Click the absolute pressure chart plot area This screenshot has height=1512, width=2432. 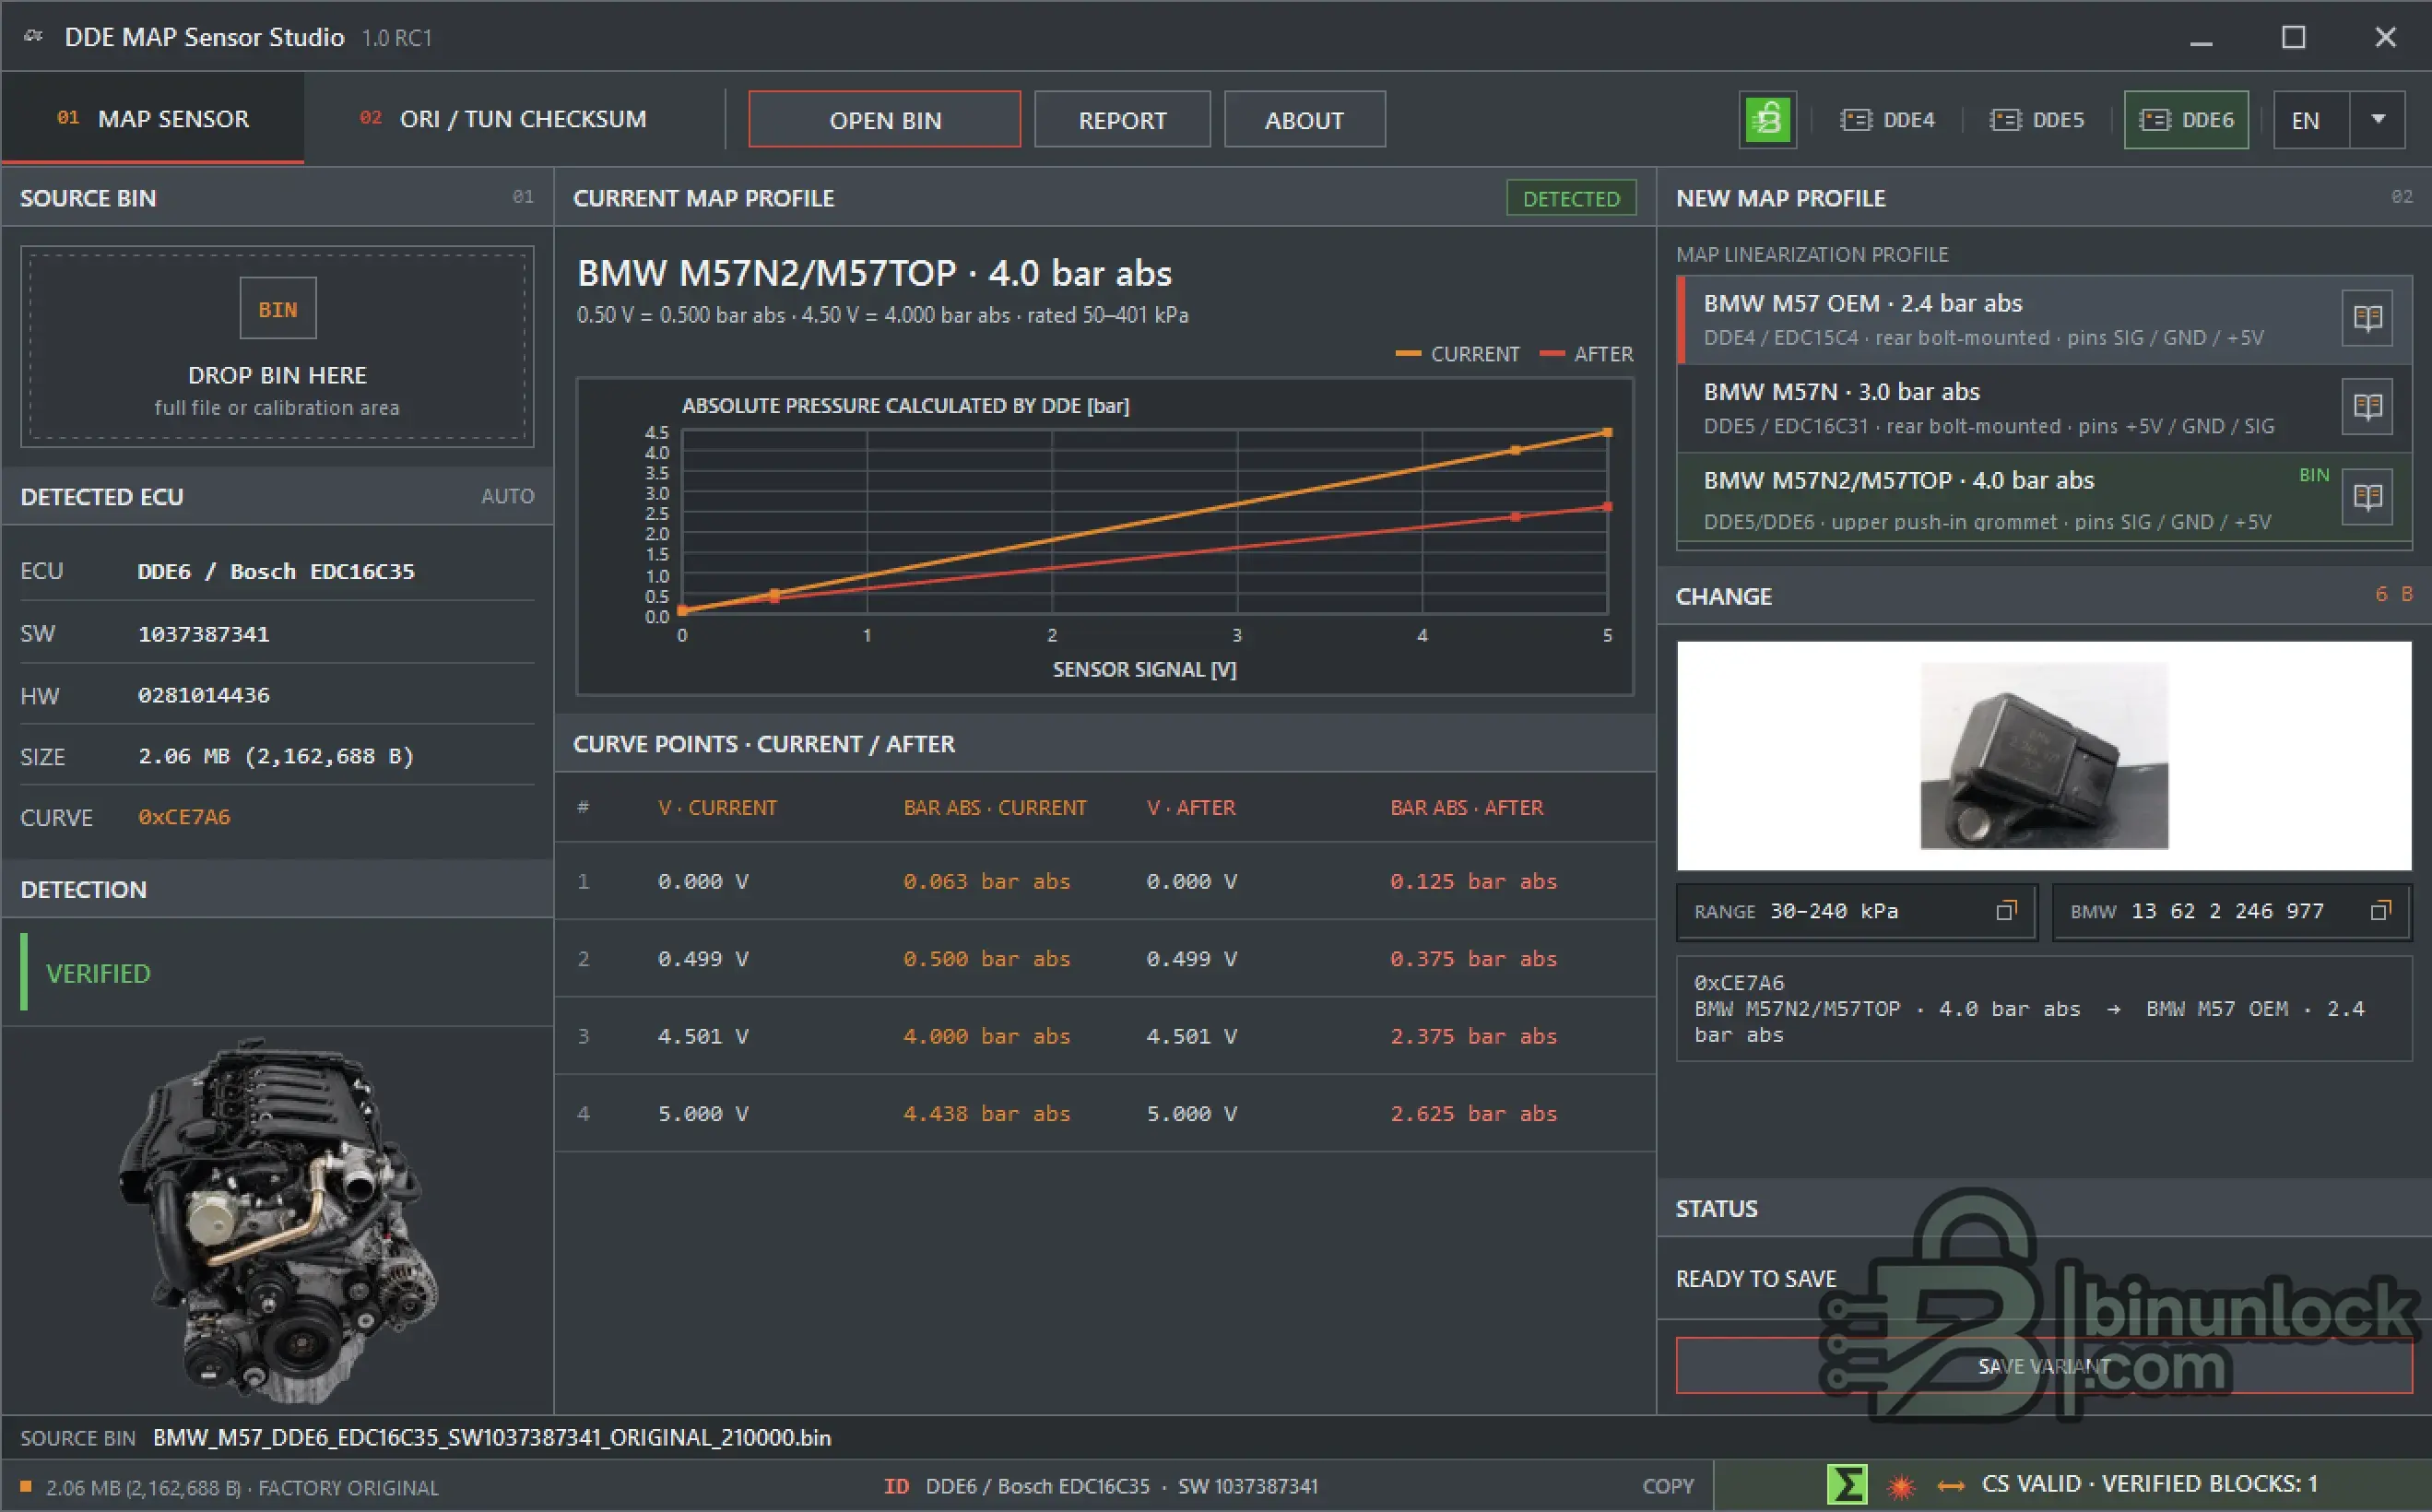tap(1144, 522)
